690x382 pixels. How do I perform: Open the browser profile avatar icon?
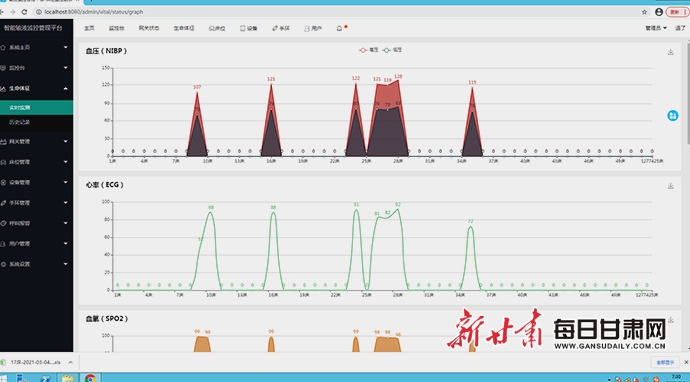click(x=659, y=12)
